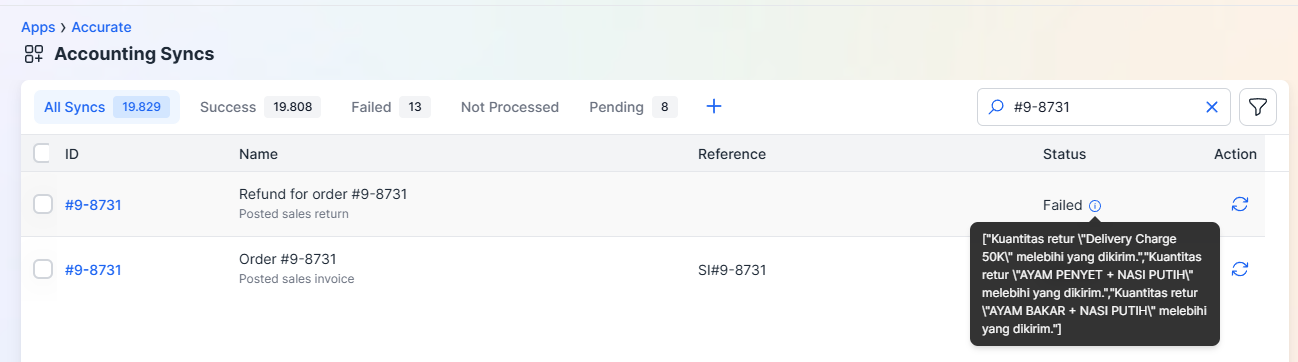1298x362 pixels.
Task: Clear the search field with X
Action: pos(1212,107)
